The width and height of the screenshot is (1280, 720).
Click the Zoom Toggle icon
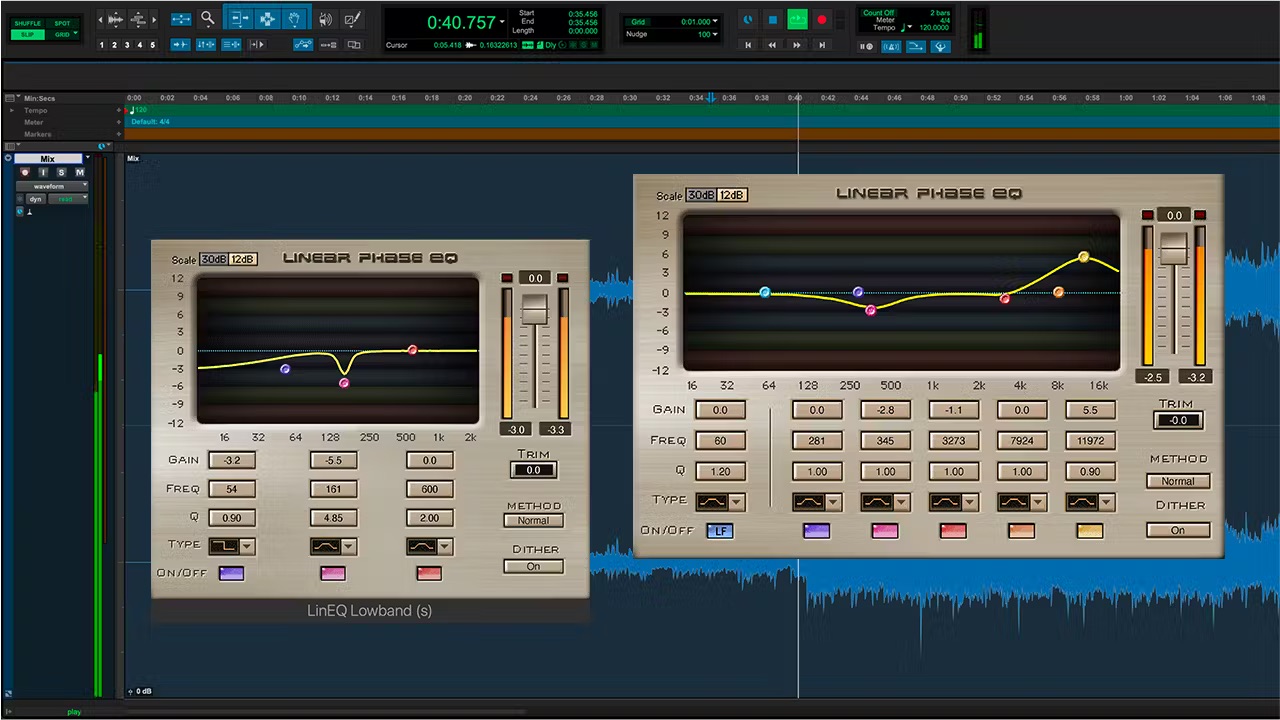(x=181, y=19)
